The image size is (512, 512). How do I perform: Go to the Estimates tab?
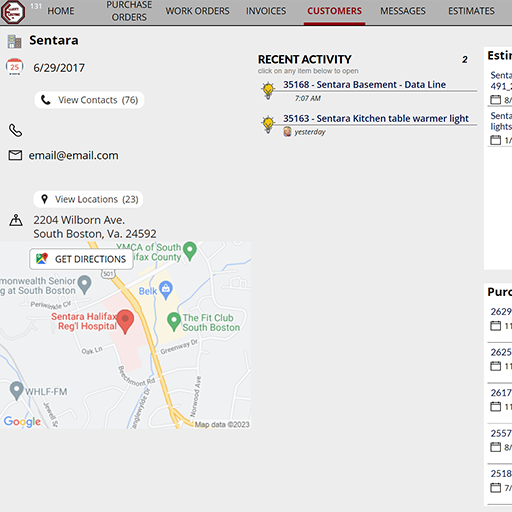(x=471, y=11)
